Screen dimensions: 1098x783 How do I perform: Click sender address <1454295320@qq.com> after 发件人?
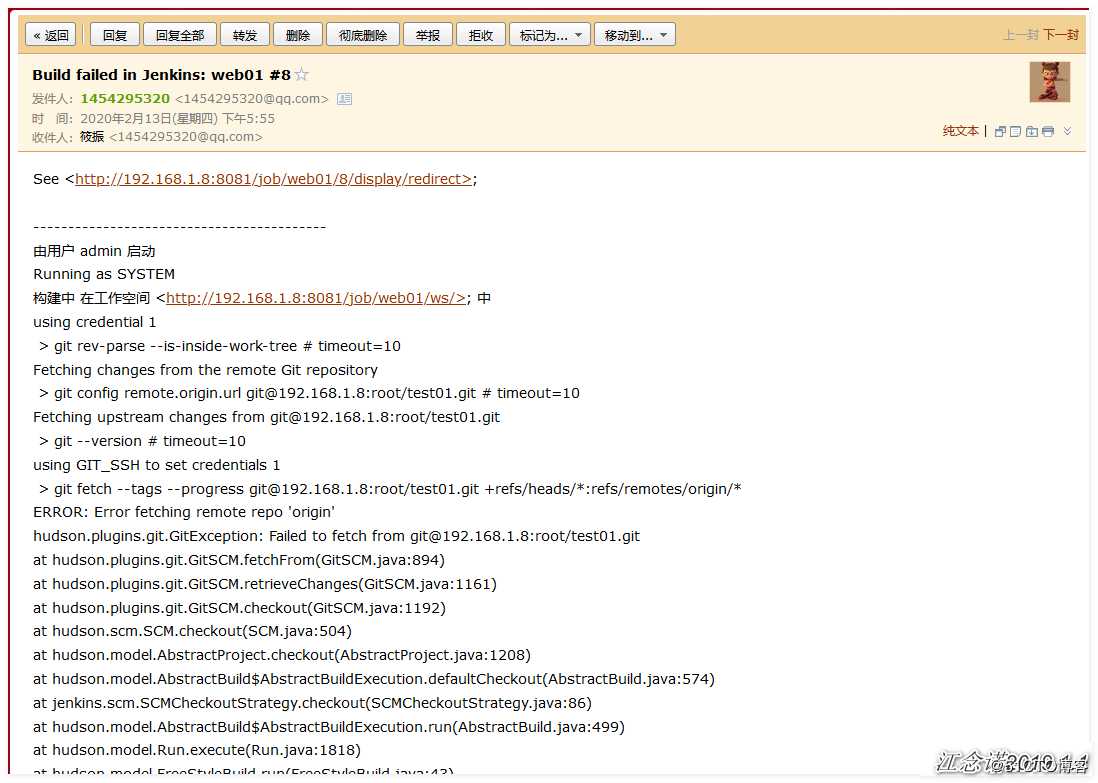251,99
